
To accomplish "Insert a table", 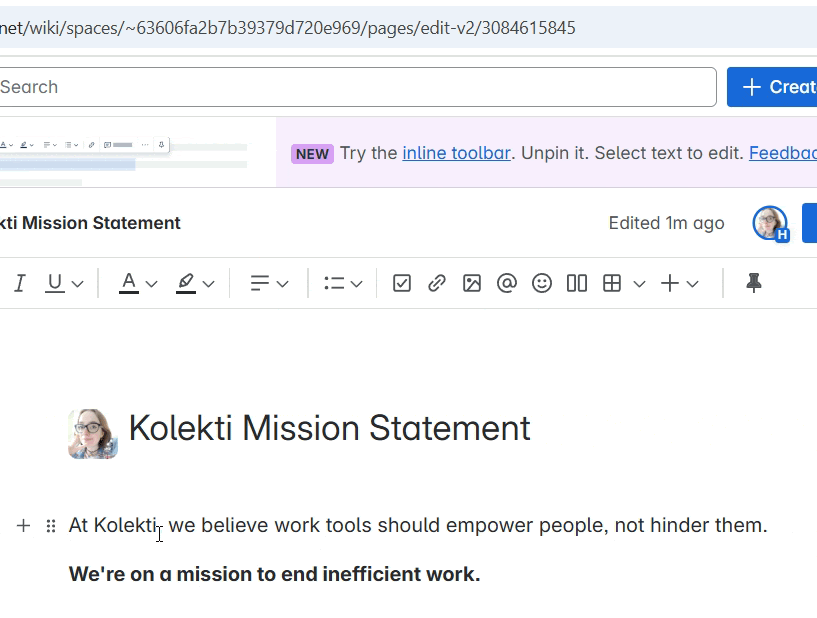I will (x=612, y=283).
